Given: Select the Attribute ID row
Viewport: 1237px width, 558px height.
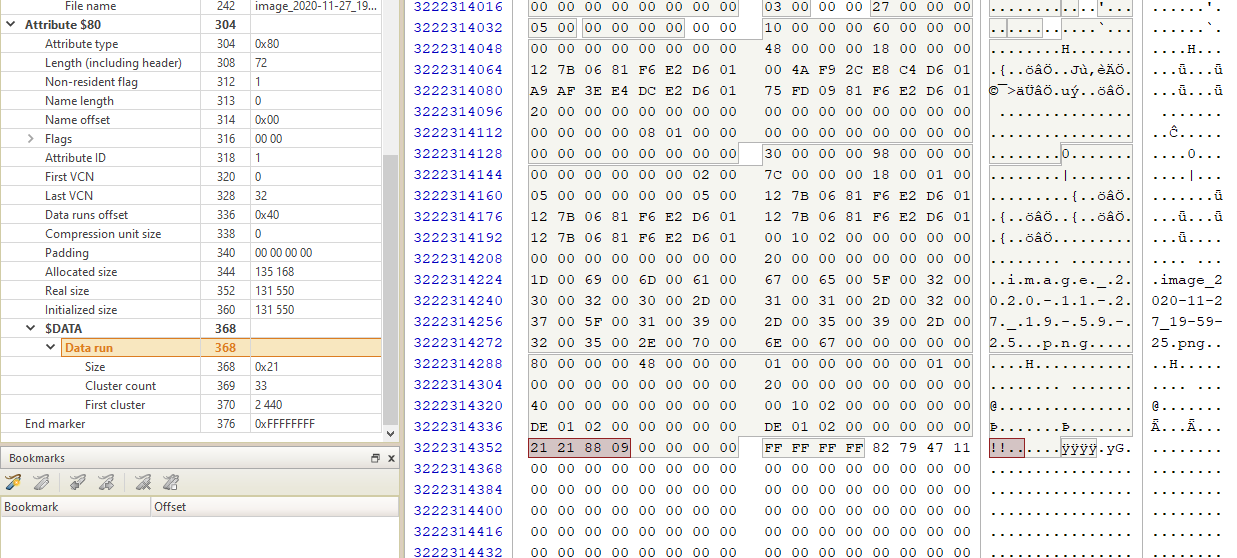Looking at the screenshot, I should 191,158.
